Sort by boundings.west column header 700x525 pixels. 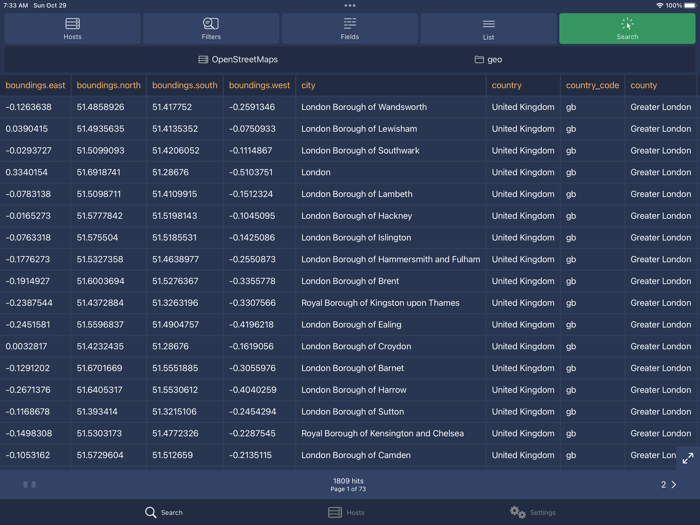(x=259, y=85)
